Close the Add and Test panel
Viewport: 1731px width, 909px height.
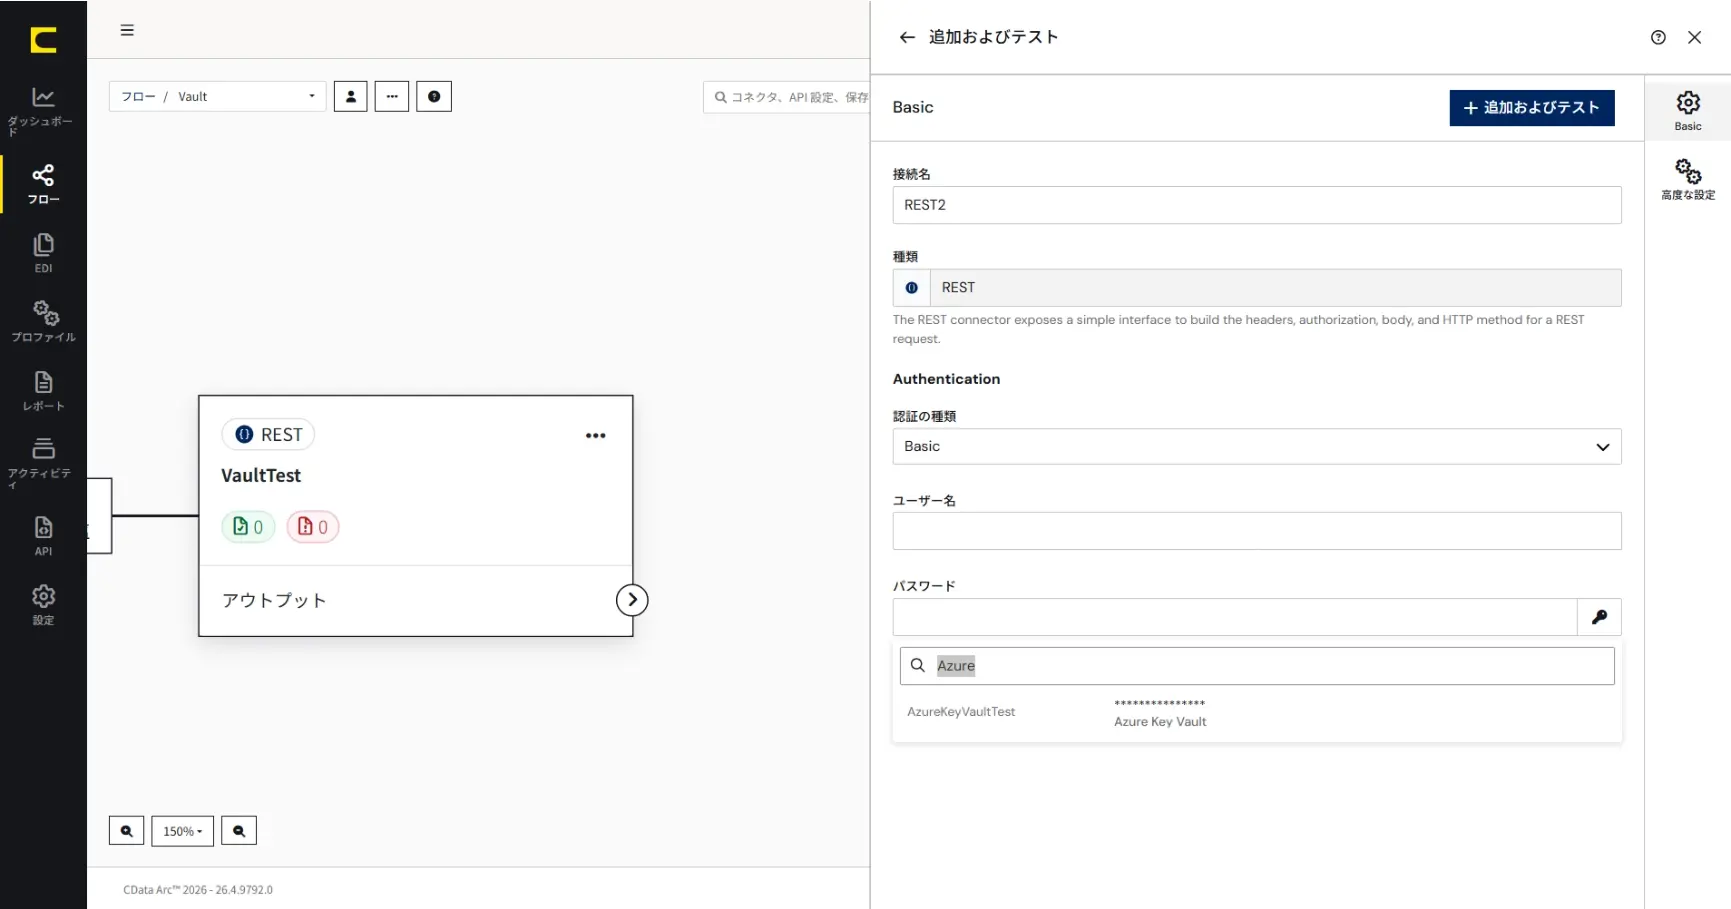[1694, 37]
